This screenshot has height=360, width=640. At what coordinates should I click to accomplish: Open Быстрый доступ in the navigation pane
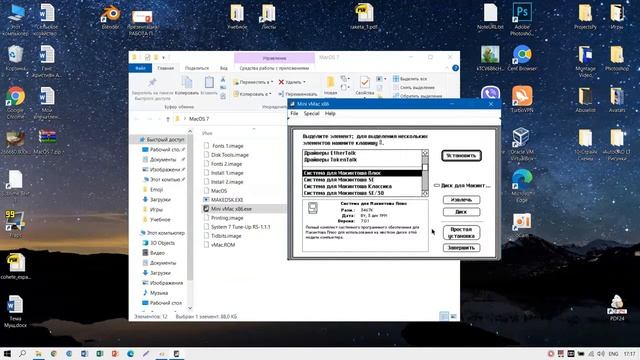click(162, 140)
